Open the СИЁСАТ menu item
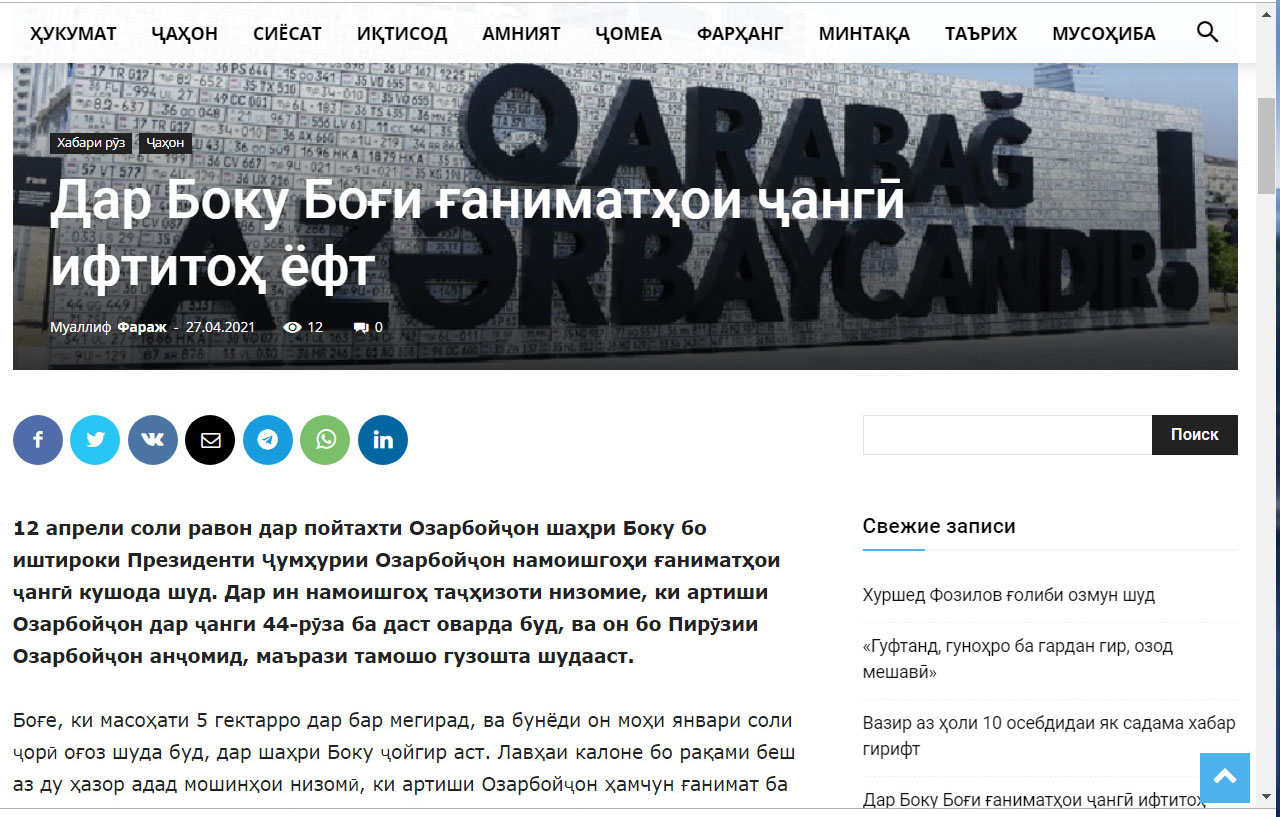Viewport: 1280px width, 817px height. pos(287,34)
